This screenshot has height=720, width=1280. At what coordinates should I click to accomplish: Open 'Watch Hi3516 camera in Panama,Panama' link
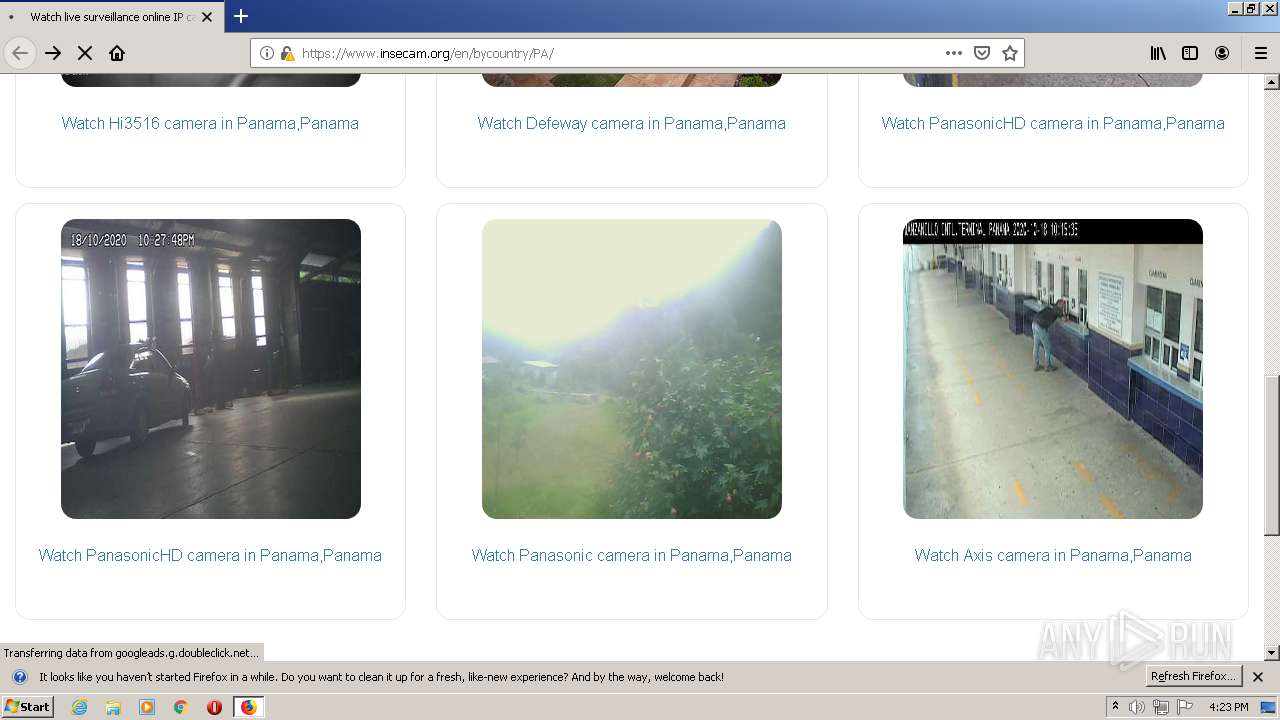[x=210, y=123]
